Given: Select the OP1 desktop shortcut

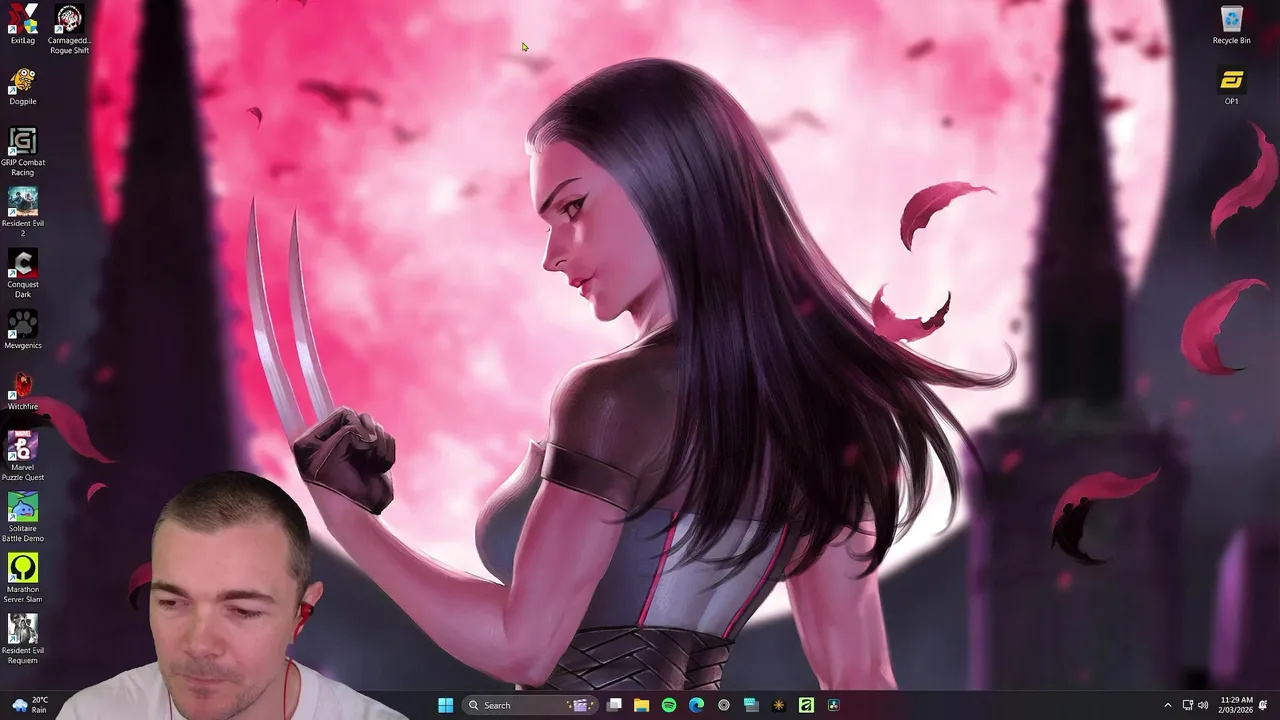Looking at the screenshot, I should pyautogui.click(x=1231, y=86).
